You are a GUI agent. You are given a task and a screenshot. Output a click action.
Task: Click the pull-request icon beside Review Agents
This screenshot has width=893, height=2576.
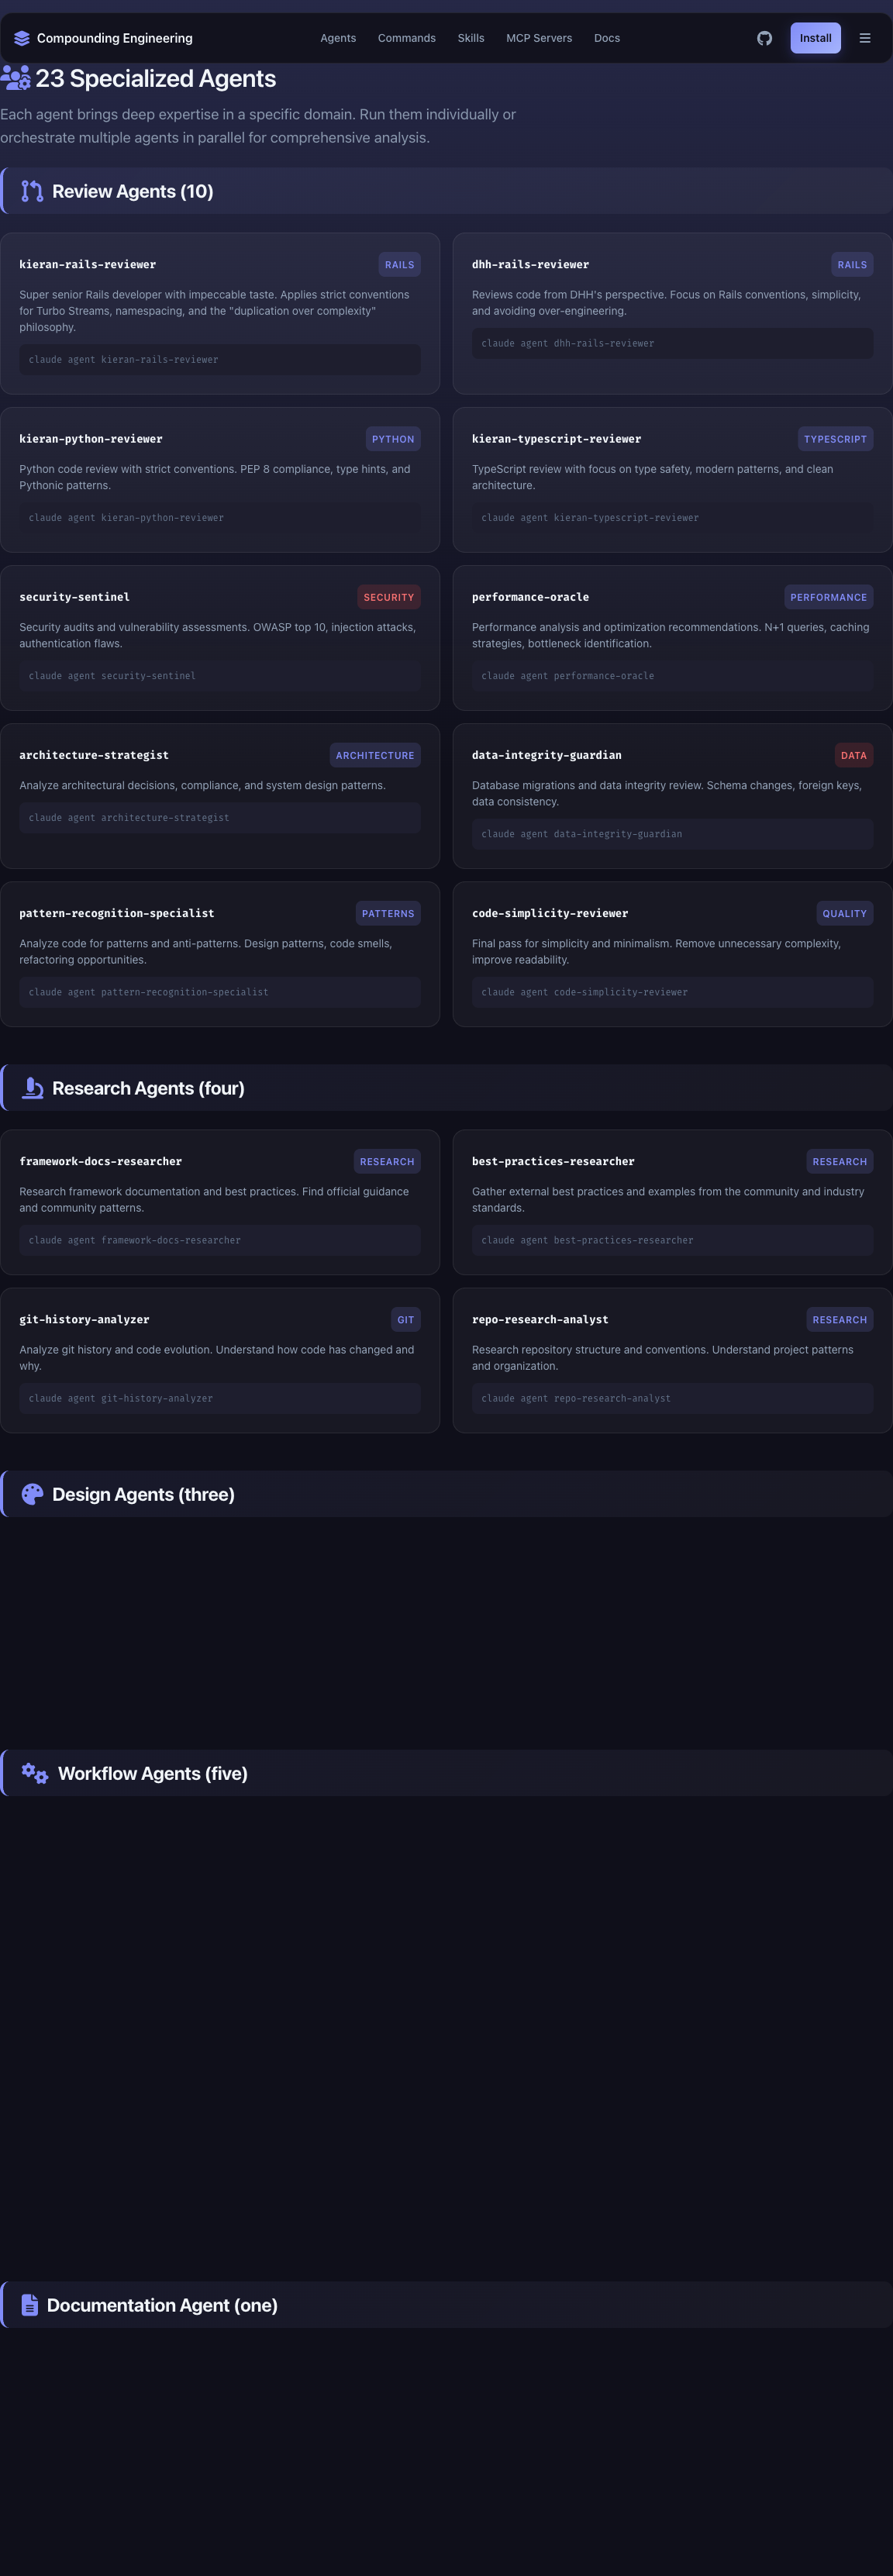click(x=32, y=191)
